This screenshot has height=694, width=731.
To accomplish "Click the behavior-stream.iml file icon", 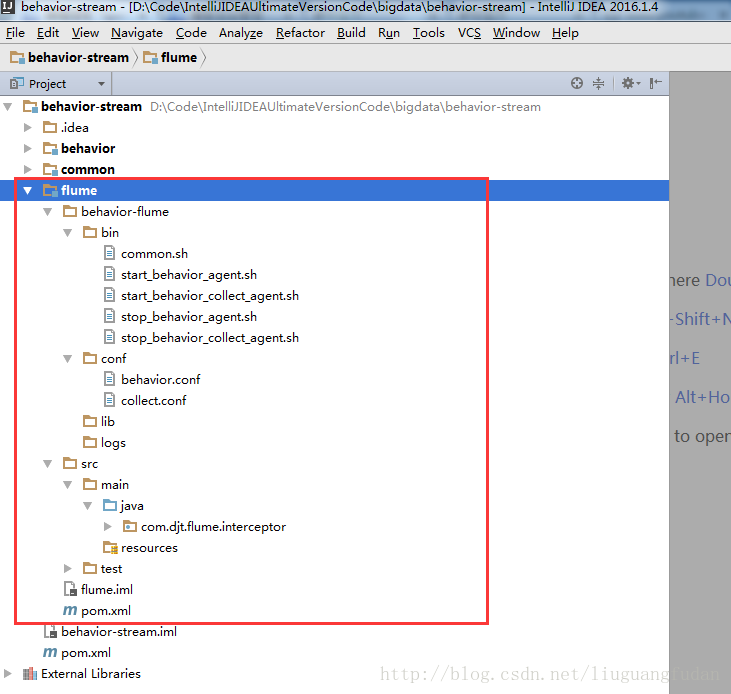I will tap(50, 632).
